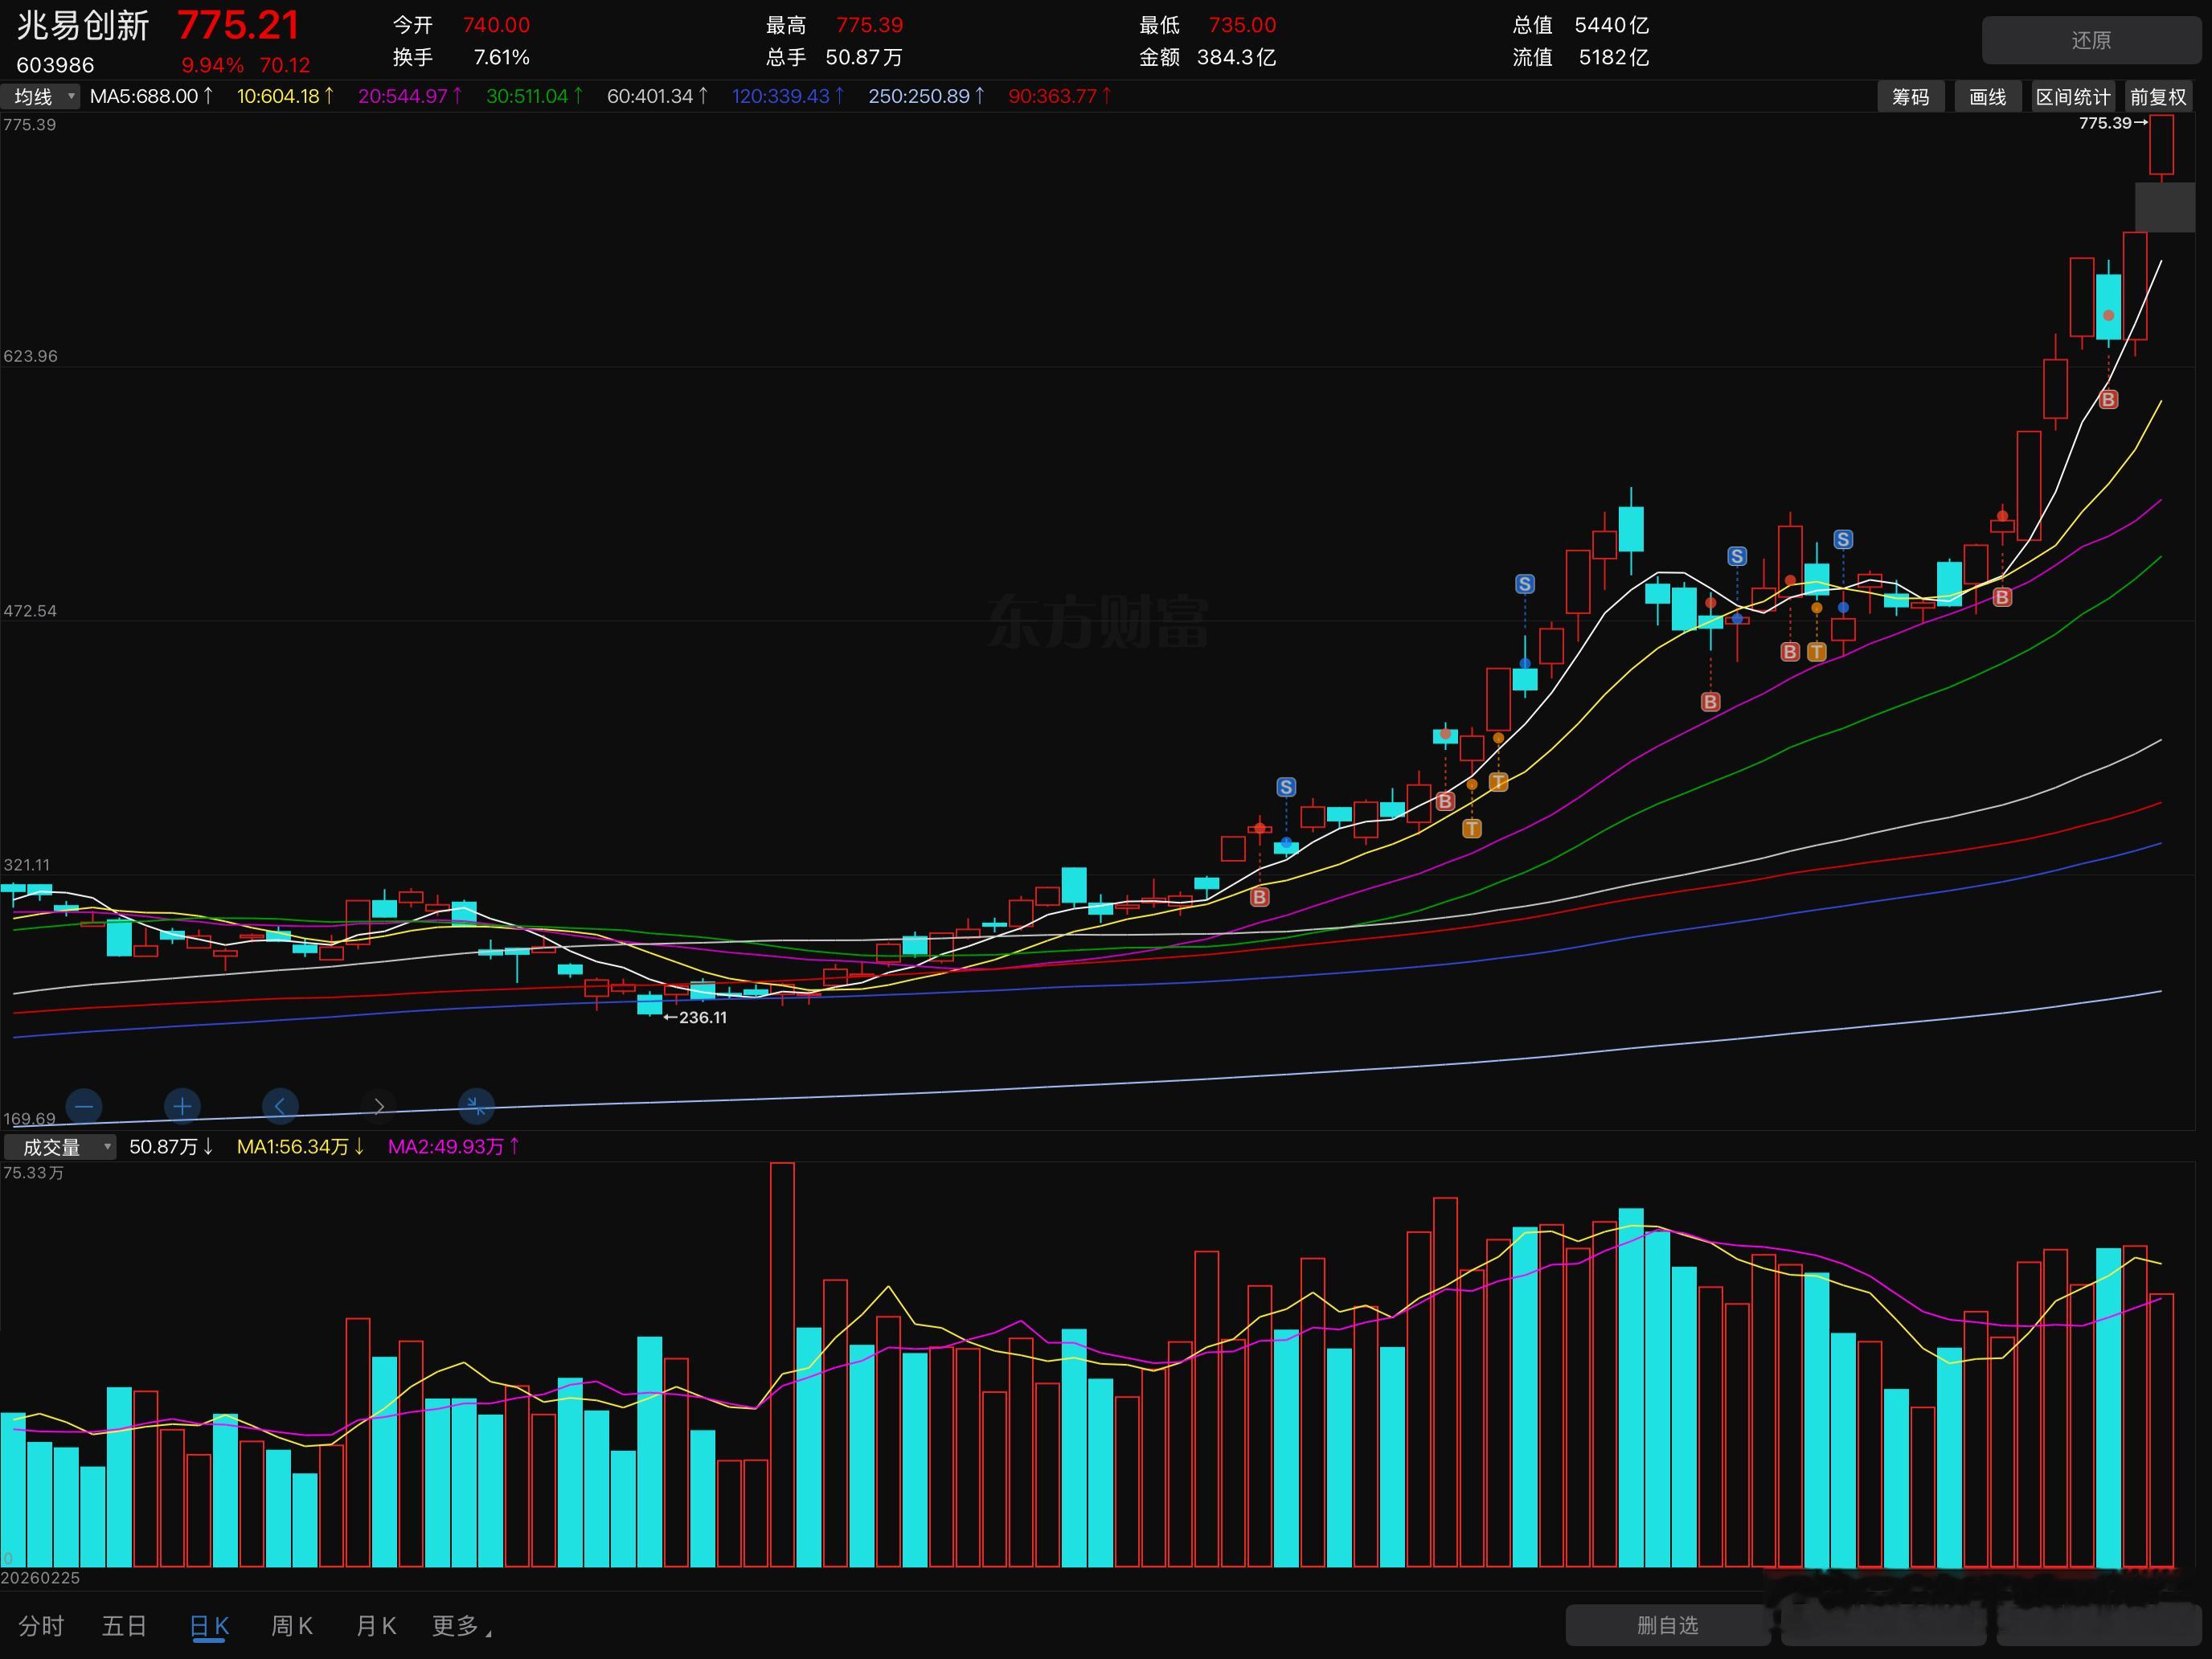
Task: Open 区间统计 range statistics
Action: pyautogui.click(x=2073, y=96)
